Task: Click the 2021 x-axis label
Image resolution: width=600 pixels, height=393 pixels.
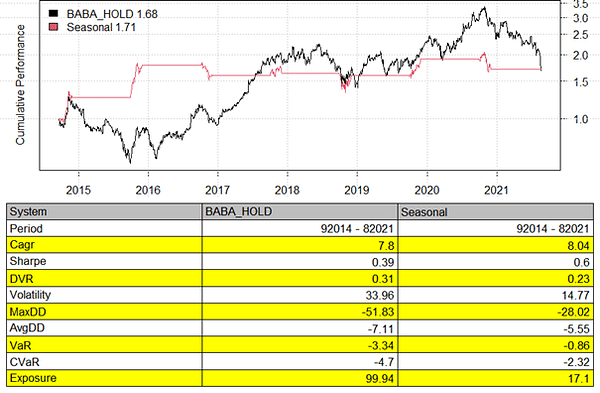Action: pyautogui.click(x=497, y=190)
